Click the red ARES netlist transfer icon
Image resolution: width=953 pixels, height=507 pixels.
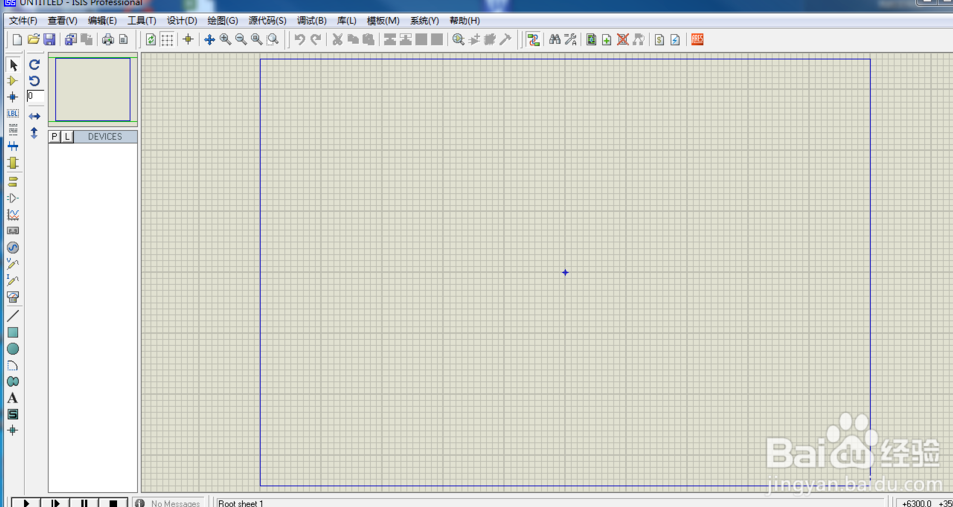[697, 40]
